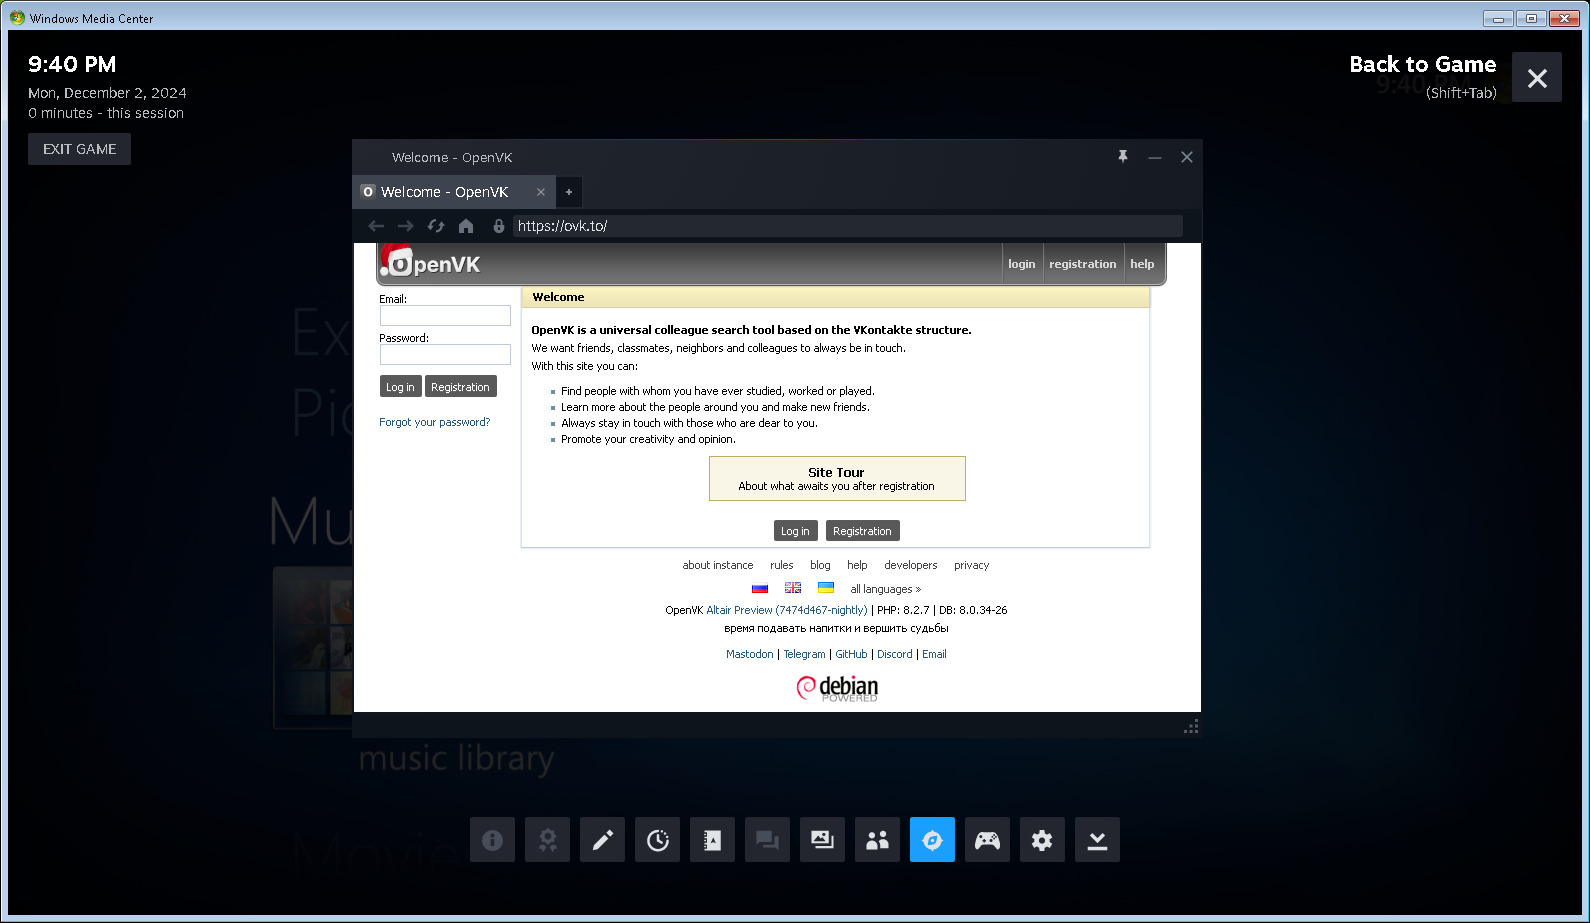Focus the browser address bar showing https://ovk.to/
Viewport: 1590px width, 923px height.
tap(848, 226)
